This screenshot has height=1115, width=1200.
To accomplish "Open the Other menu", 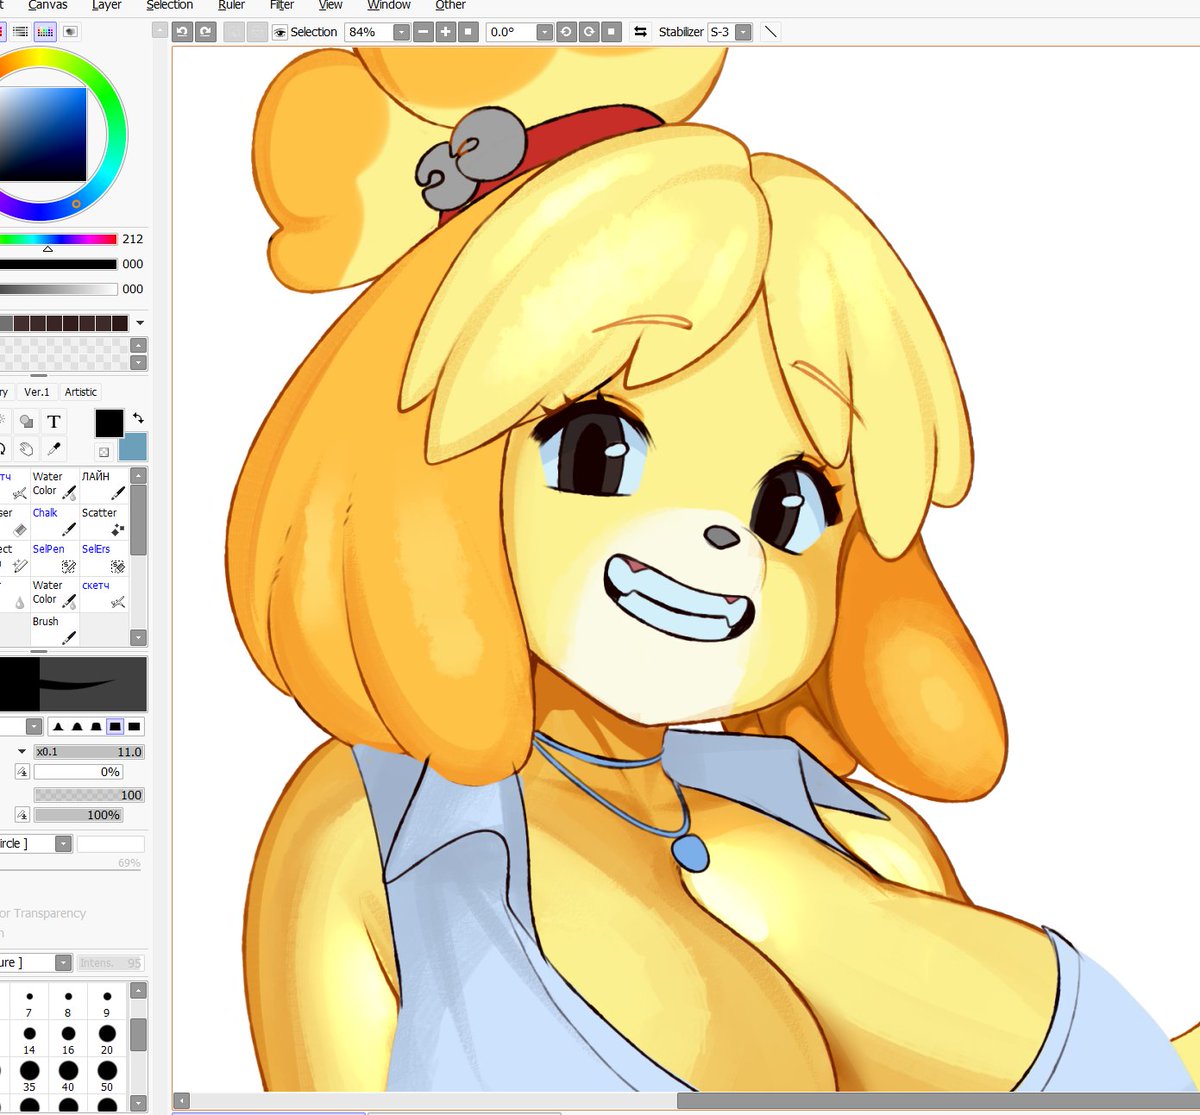I will [x=450, y=5].
